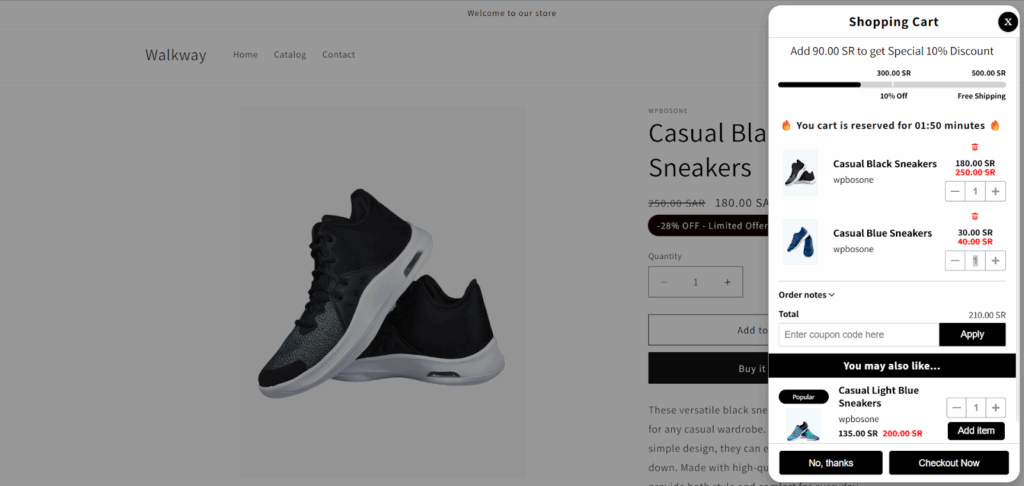The height and width of the screenshot is (486, 1024).
Task: Expand the Order notes section
Action: pos(807,295)
